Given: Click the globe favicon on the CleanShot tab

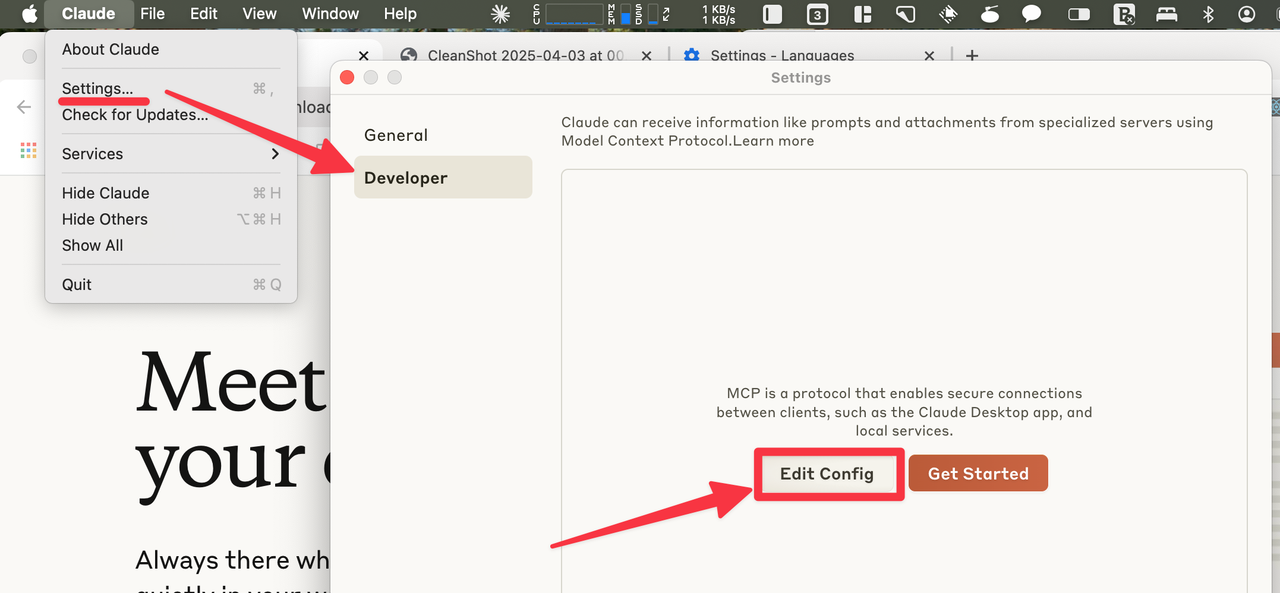Looking at the screenshot, I should 407,56.
